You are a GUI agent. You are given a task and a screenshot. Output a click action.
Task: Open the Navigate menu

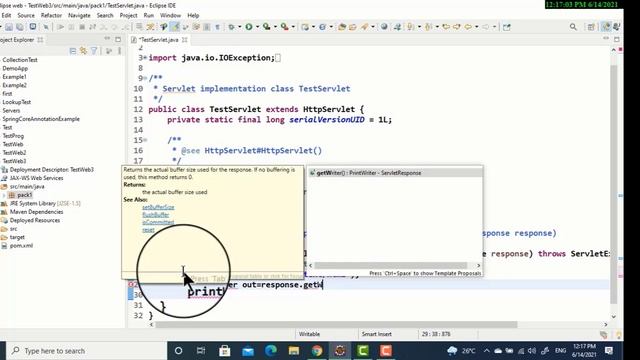(79, 15)
